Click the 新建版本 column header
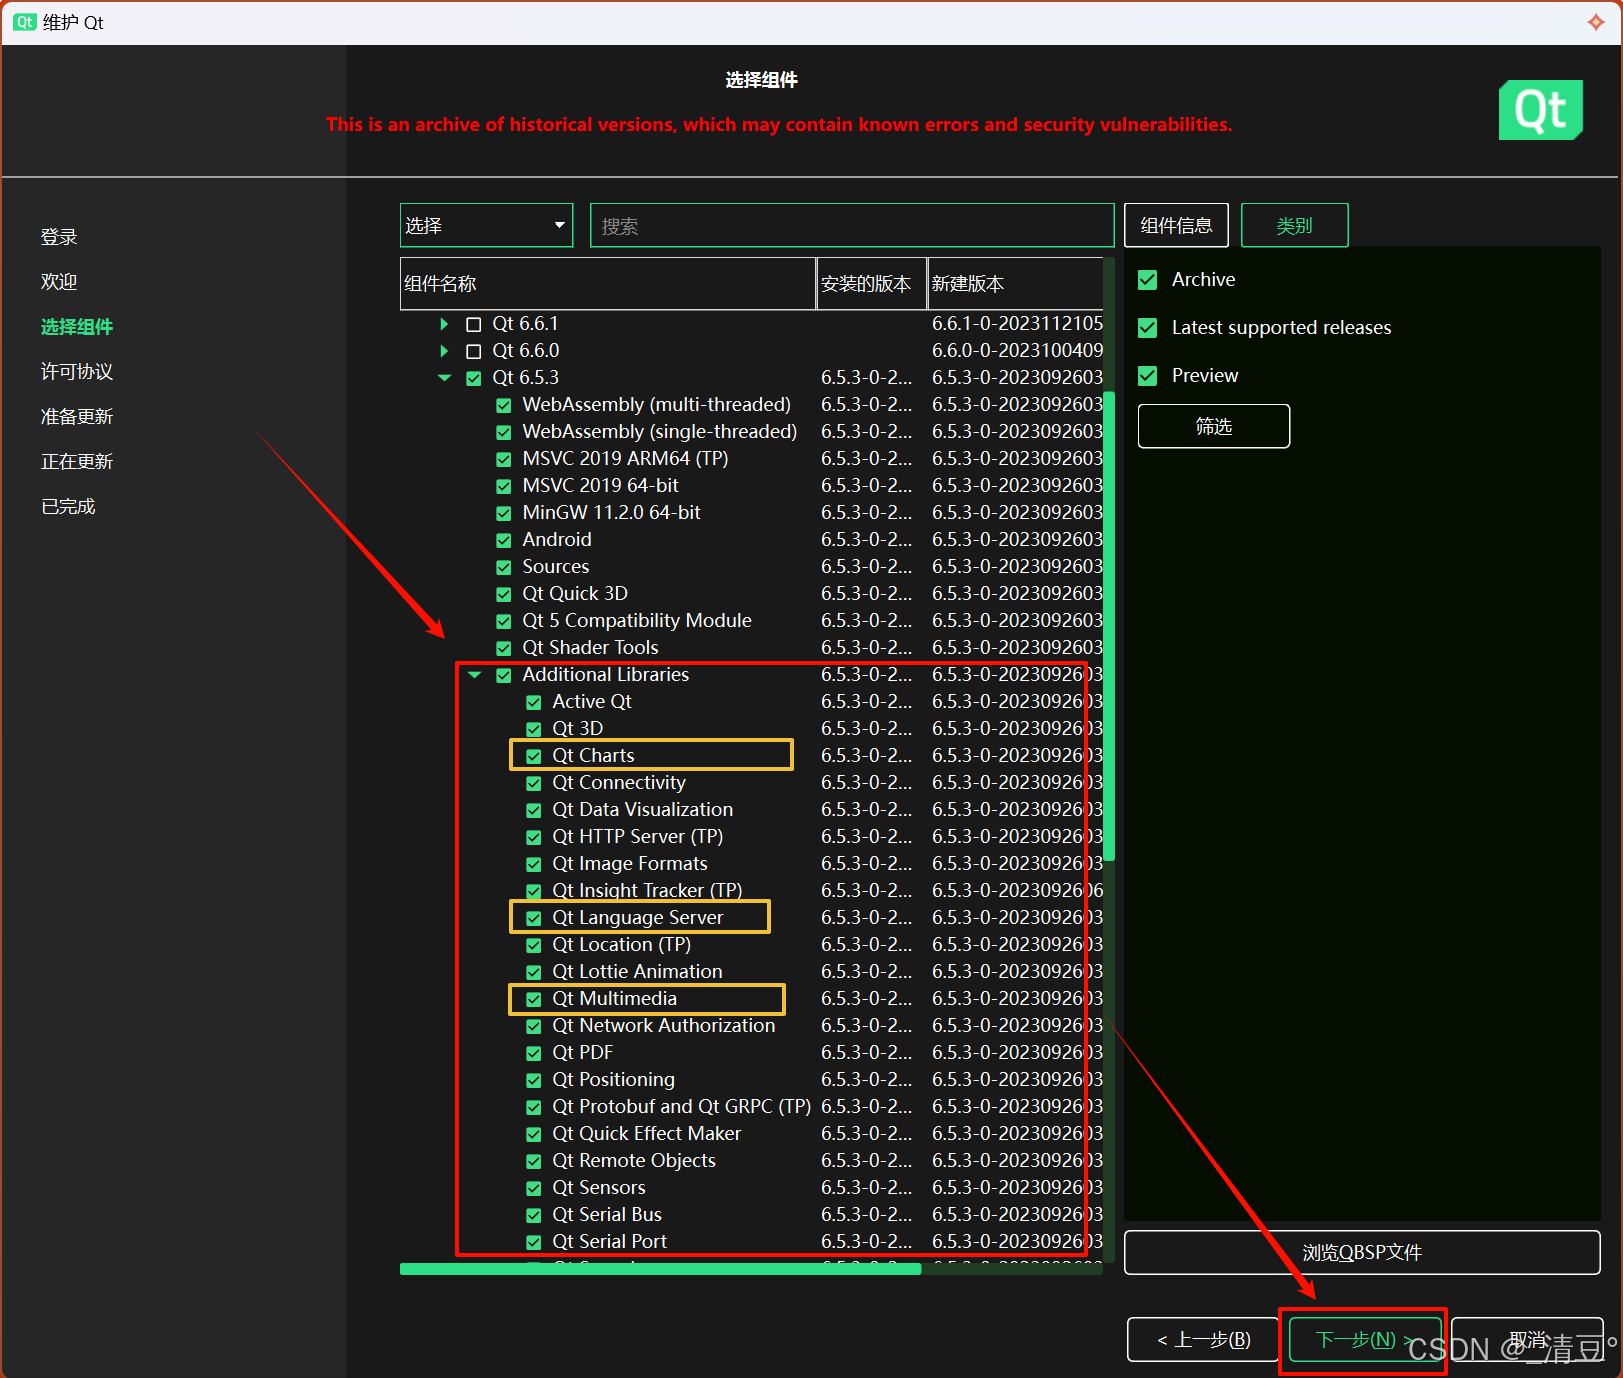The height and width of the screenshot is (1378, 1623). [1015, 284]
